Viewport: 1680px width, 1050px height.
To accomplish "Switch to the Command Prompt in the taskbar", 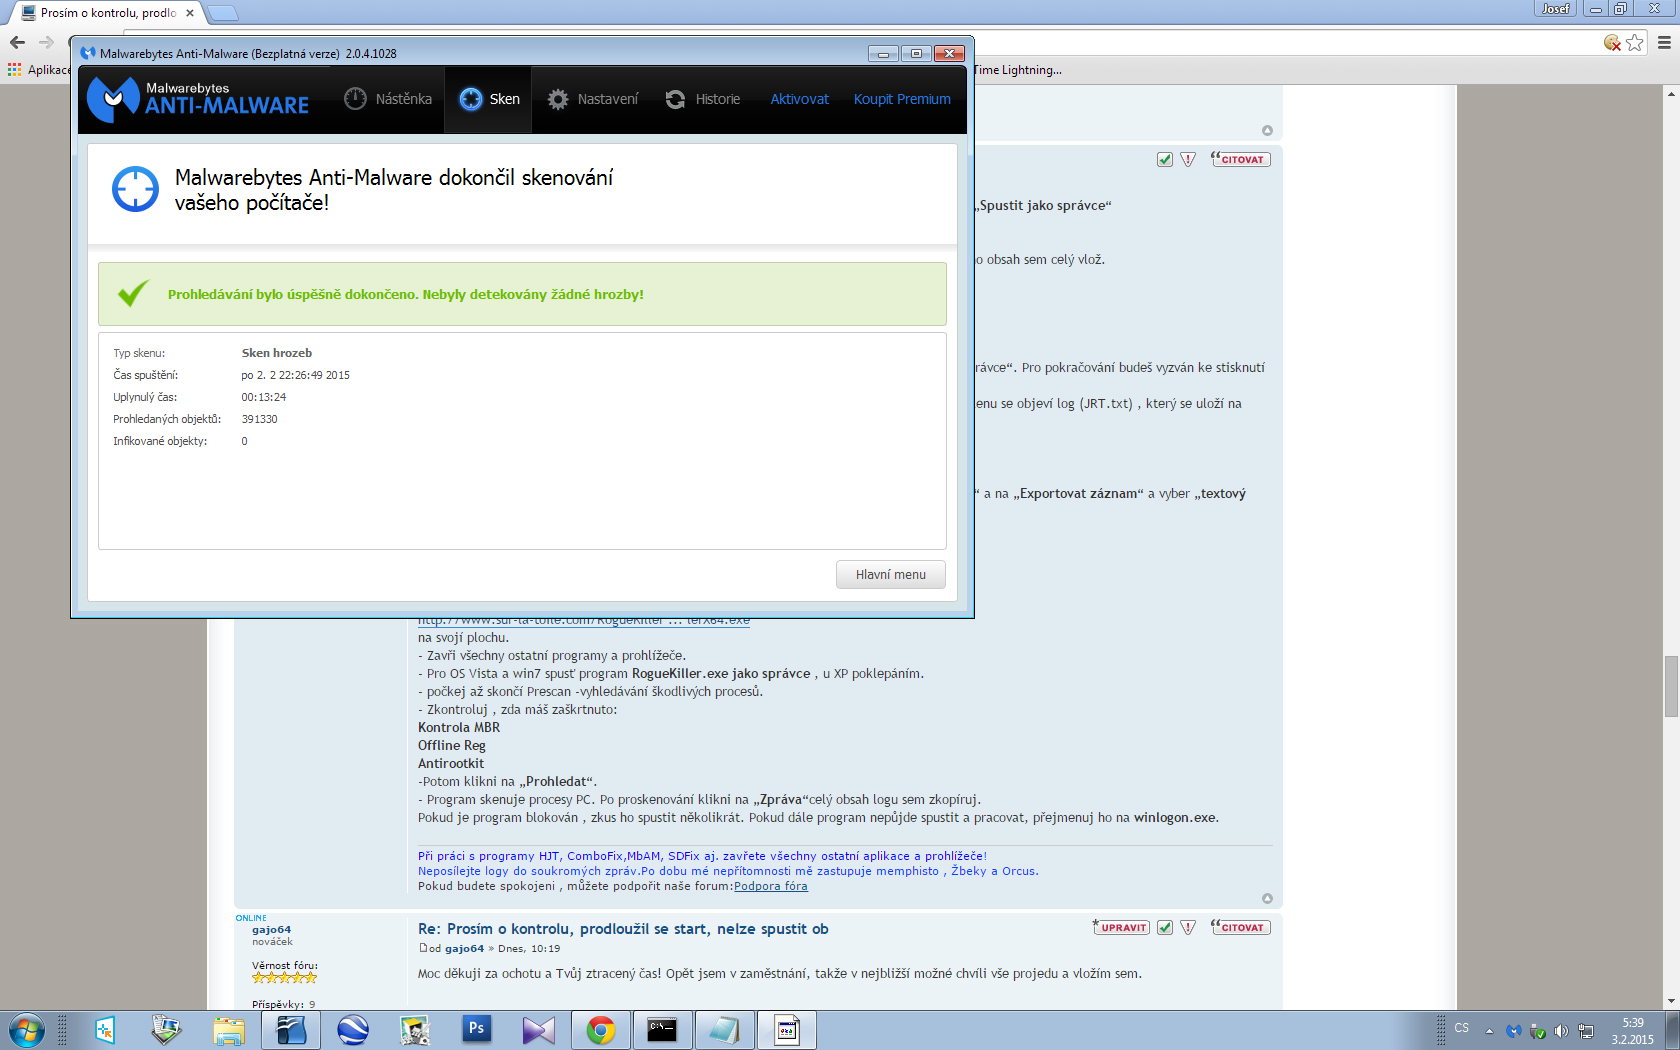I will pyautogui.click(x=662, y=1030).
